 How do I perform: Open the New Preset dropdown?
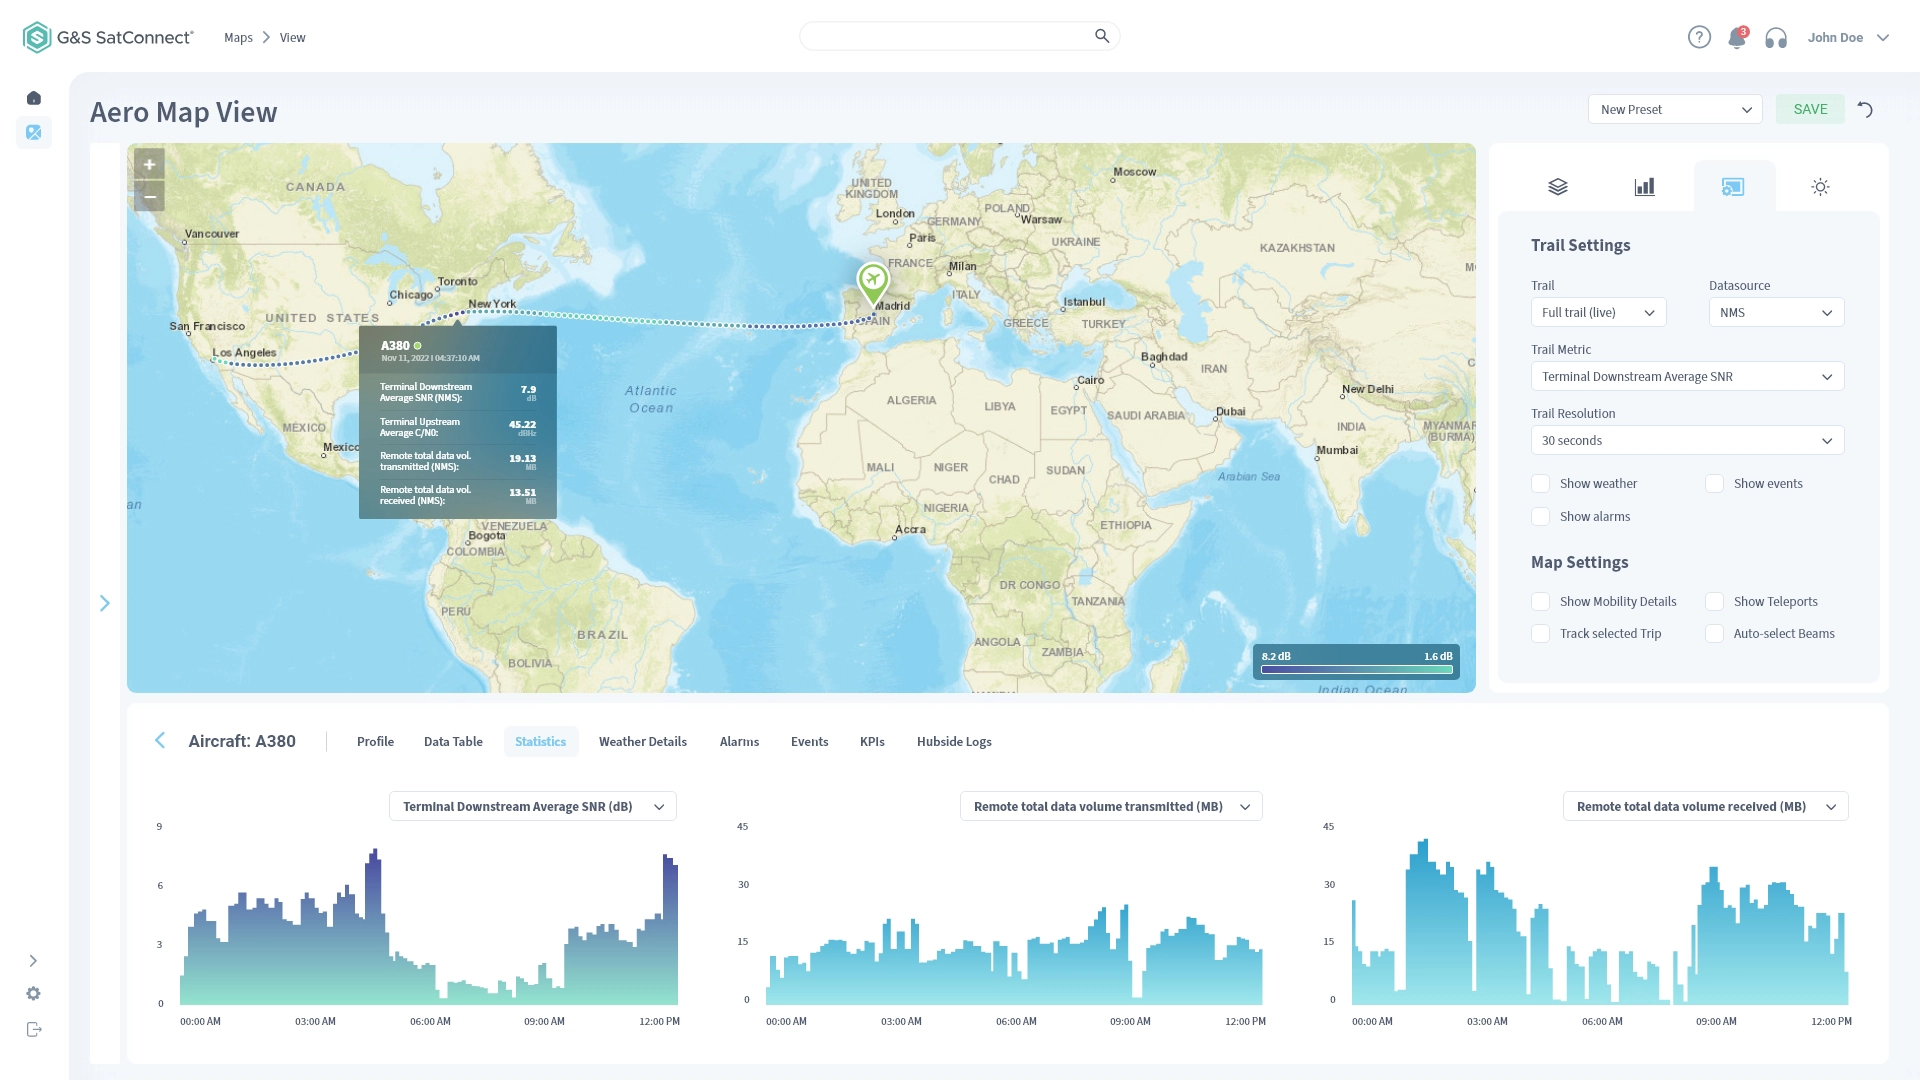point(1675,110)
